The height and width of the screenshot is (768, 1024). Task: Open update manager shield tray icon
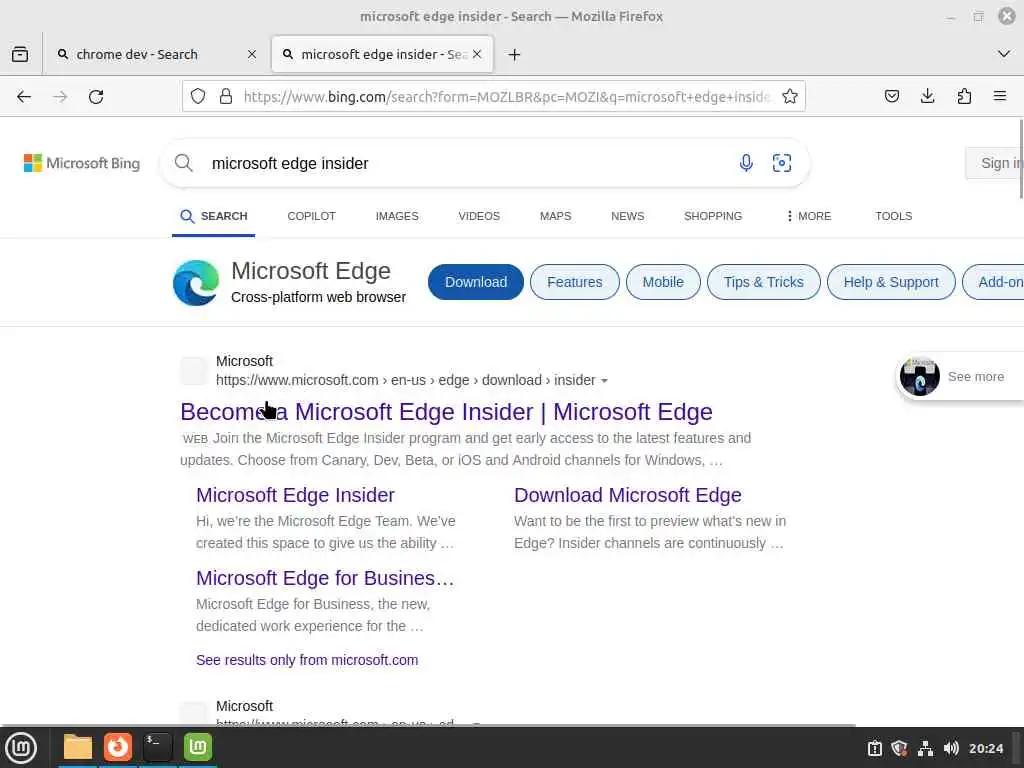(x=899, y=748)
